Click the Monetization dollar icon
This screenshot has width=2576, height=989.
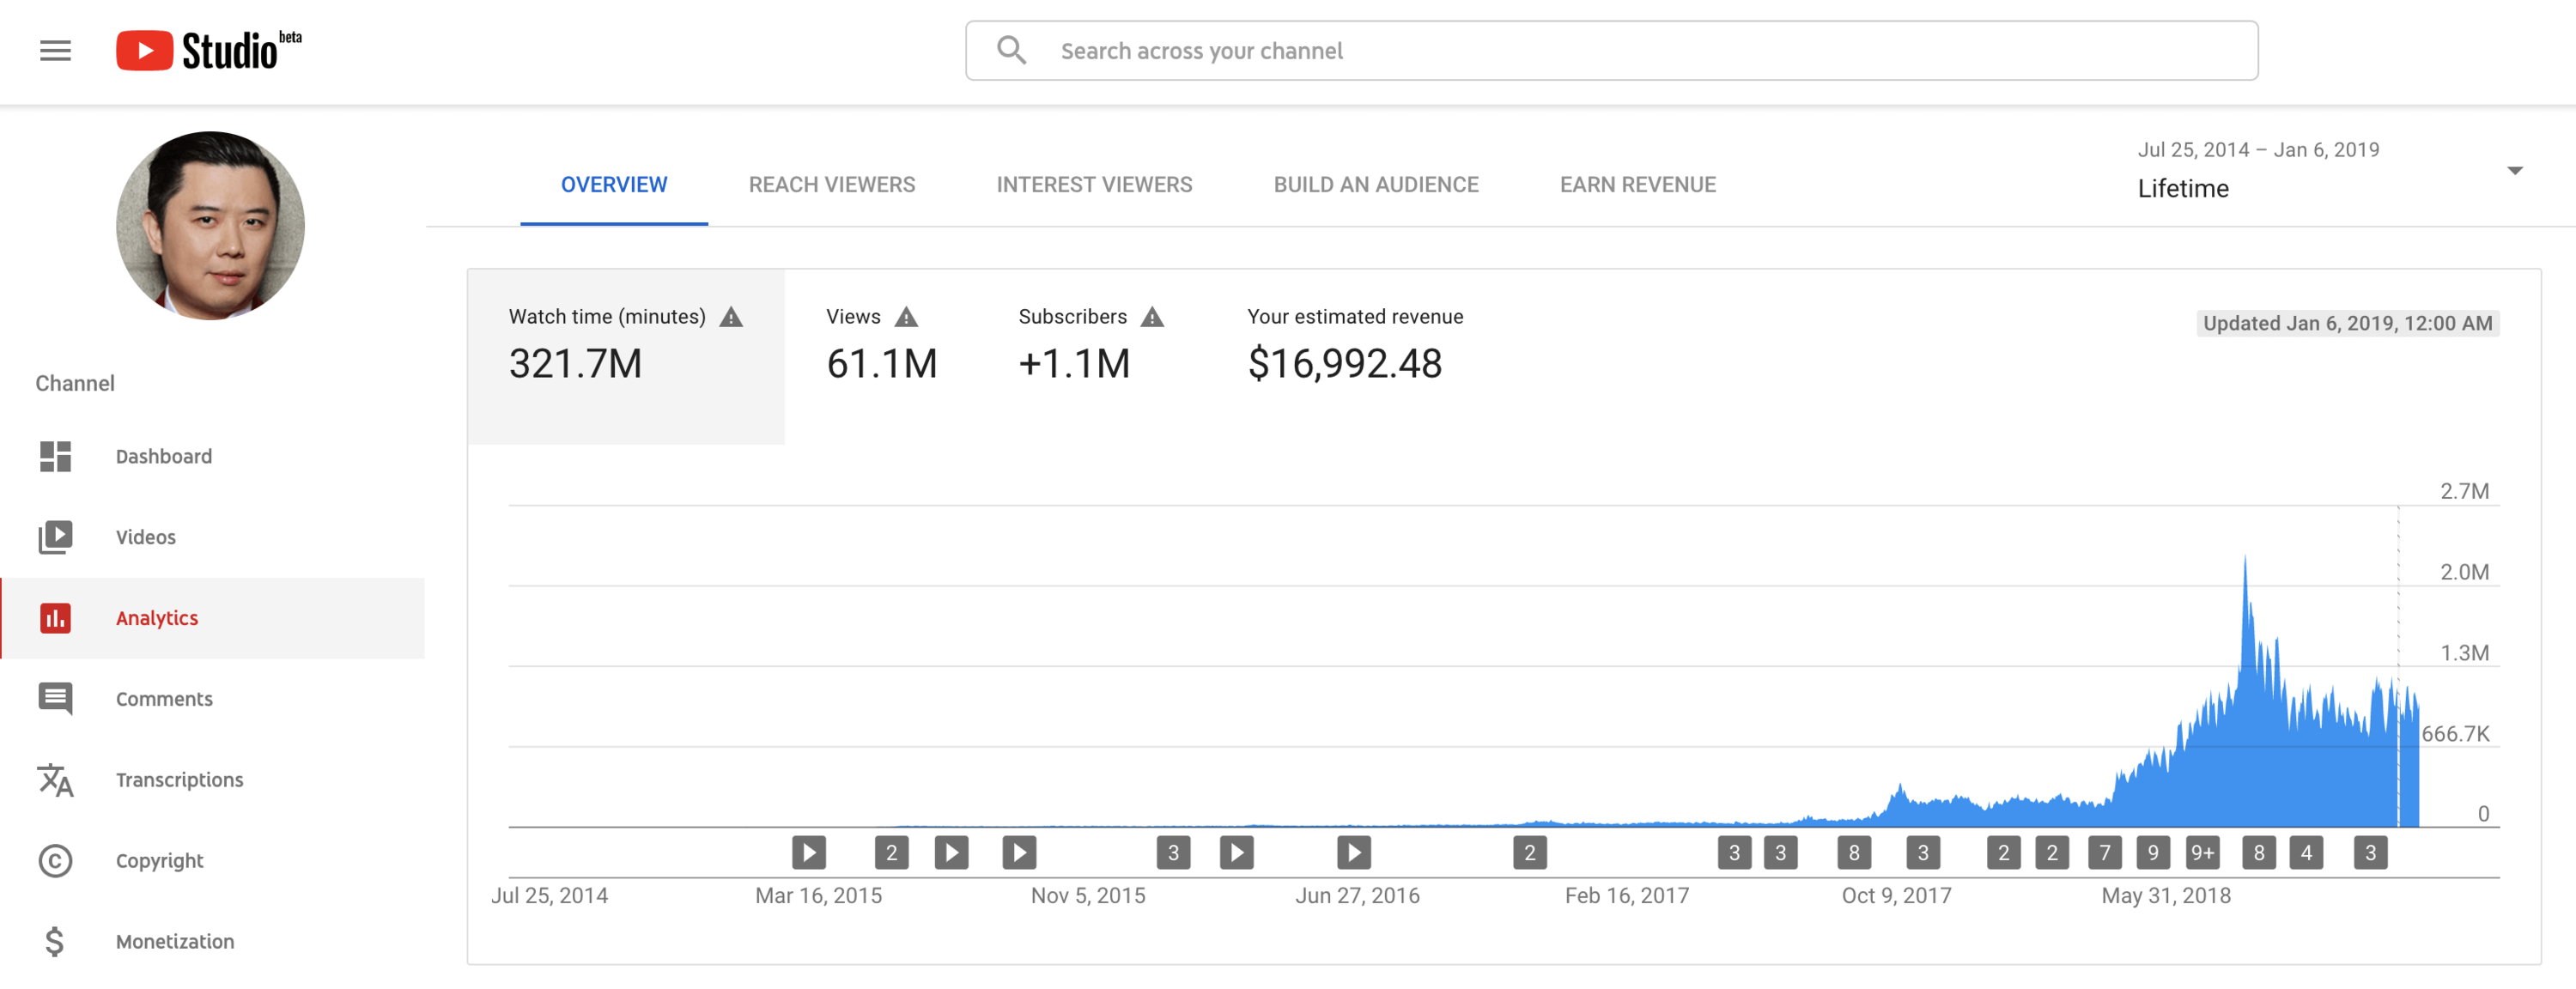(55, 941)
